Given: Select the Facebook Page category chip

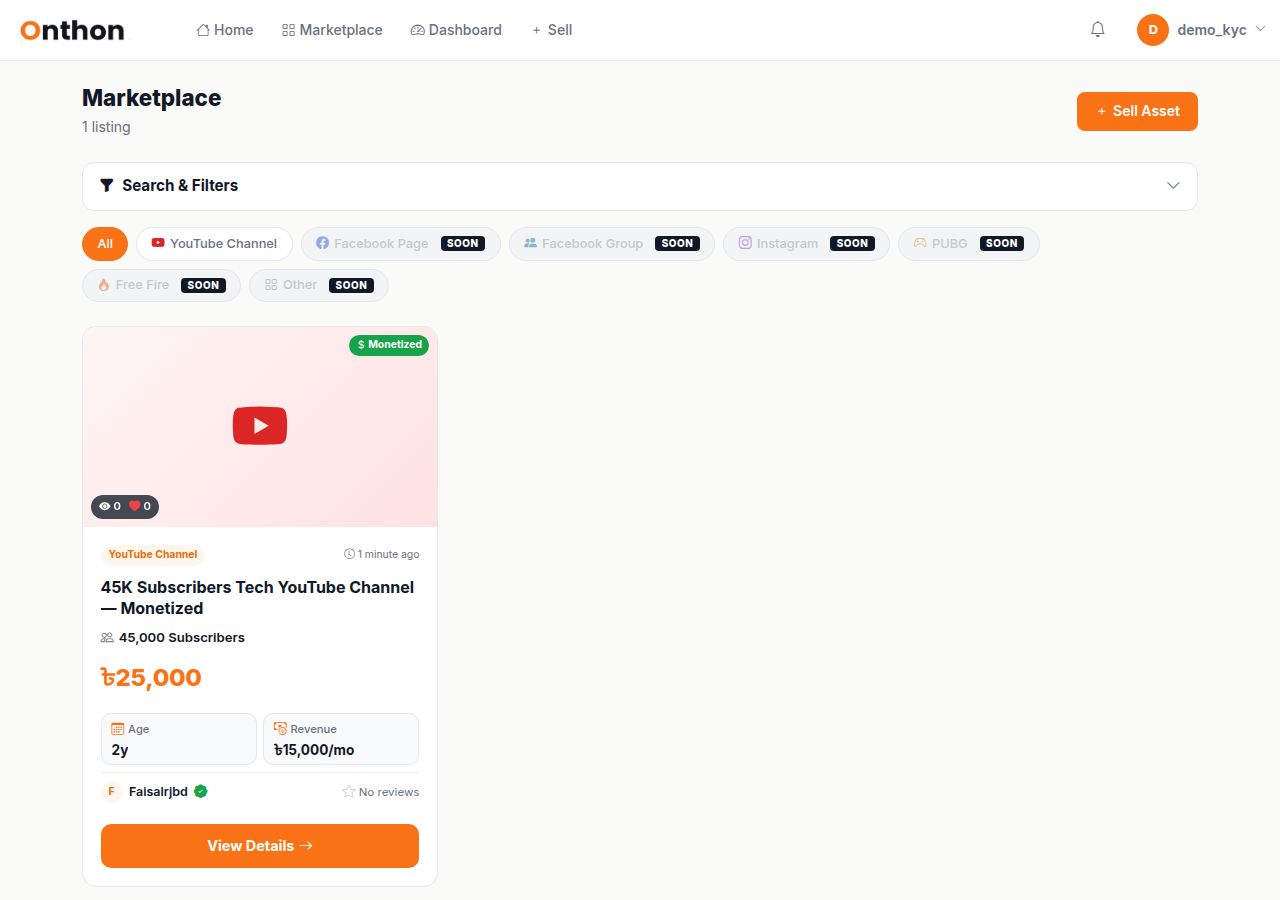Looking at the screenshot, I should [x=401, y=244].
